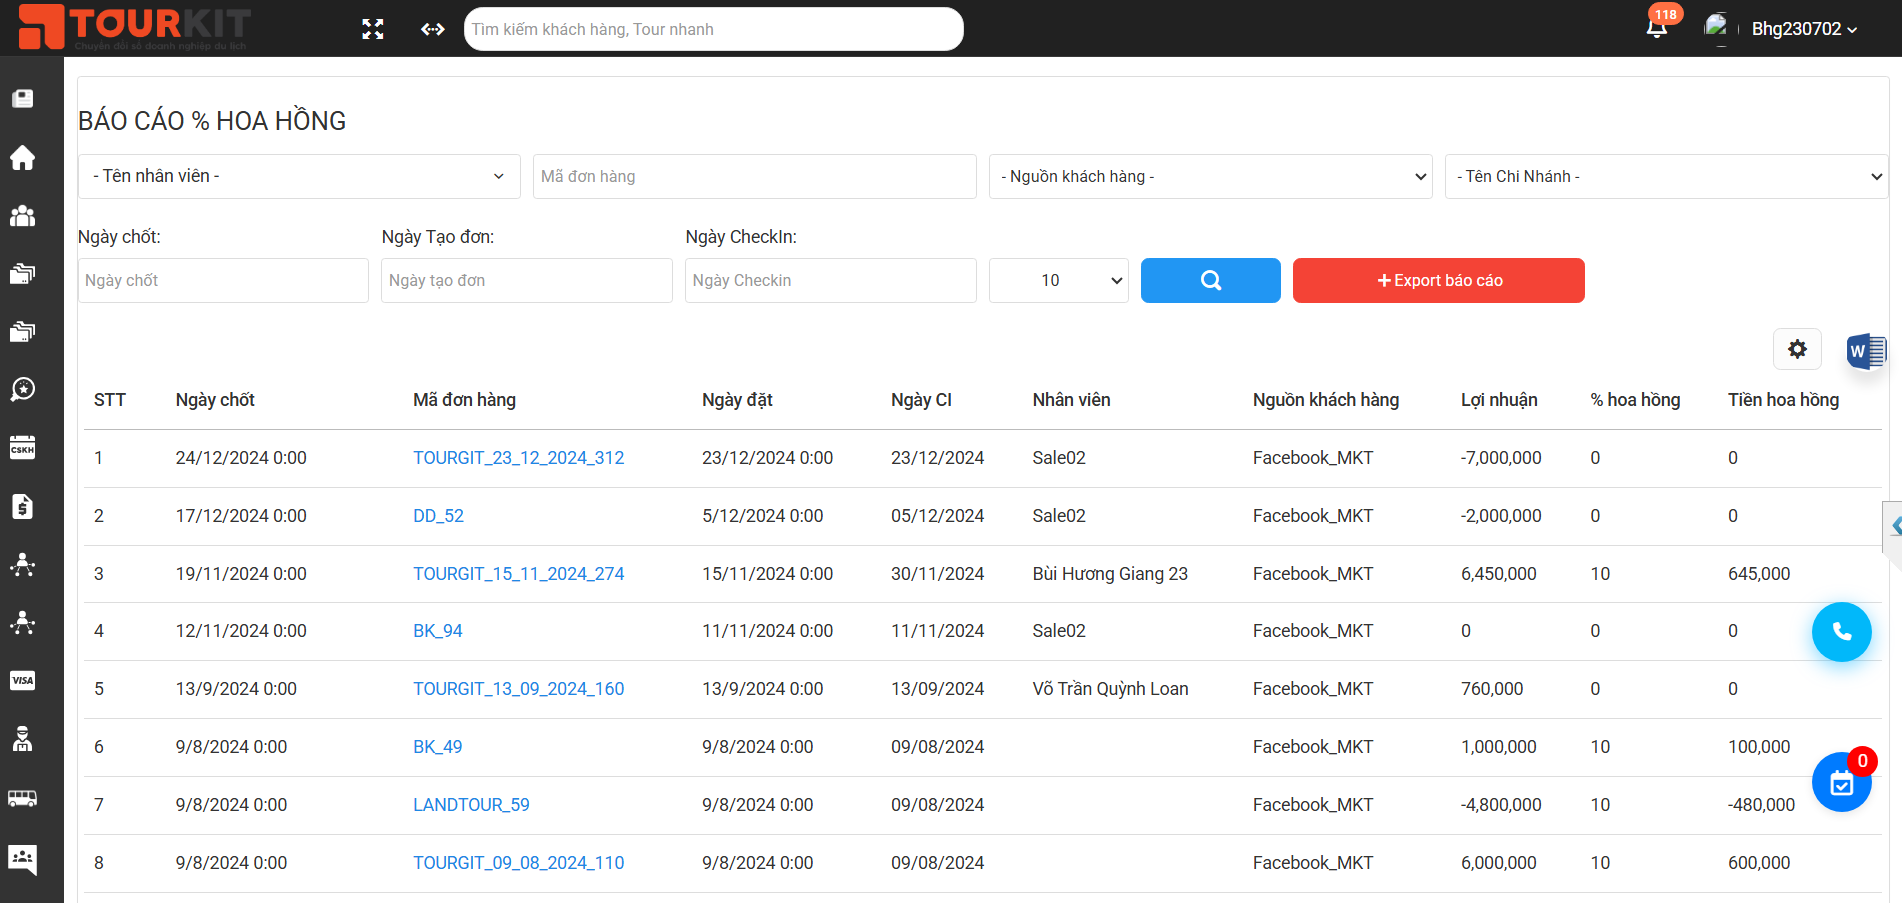The image size is (1902, 903).
Task: Select employee cell Võ Trần Quỳnh Loan
Action: 1110,689
